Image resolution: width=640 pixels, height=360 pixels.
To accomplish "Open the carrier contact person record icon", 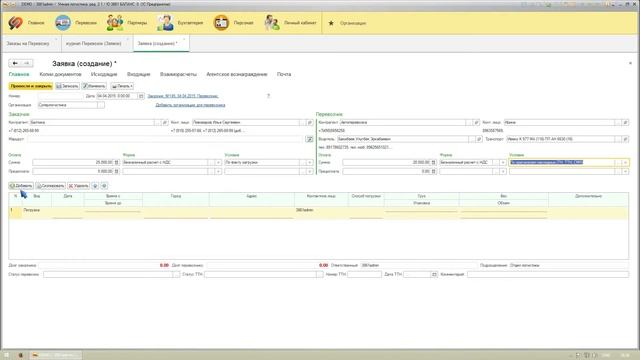I will pyautogui.click(x=625, y=122).
